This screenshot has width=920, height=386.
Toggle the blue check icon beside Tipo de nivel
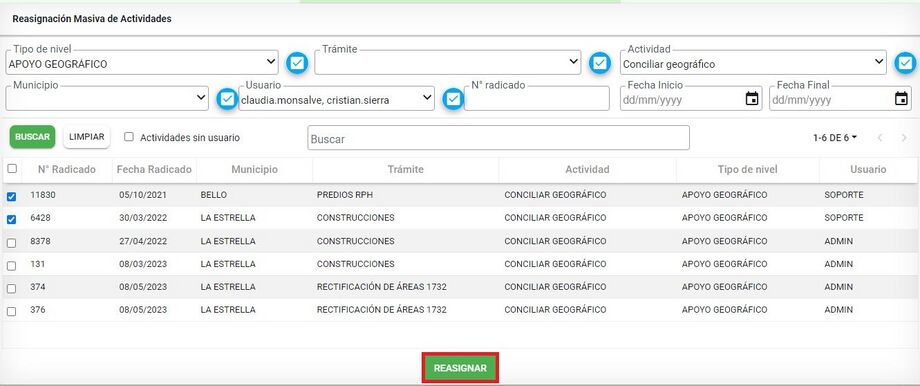coord(297,63)
